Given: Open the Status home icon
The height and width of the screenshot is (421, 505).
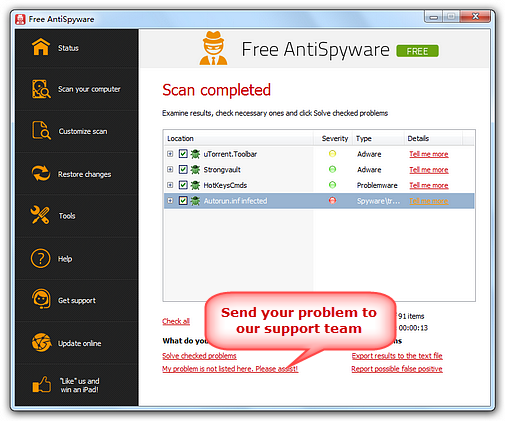Looking at the screenshot, I should click(x=41, y=47).
